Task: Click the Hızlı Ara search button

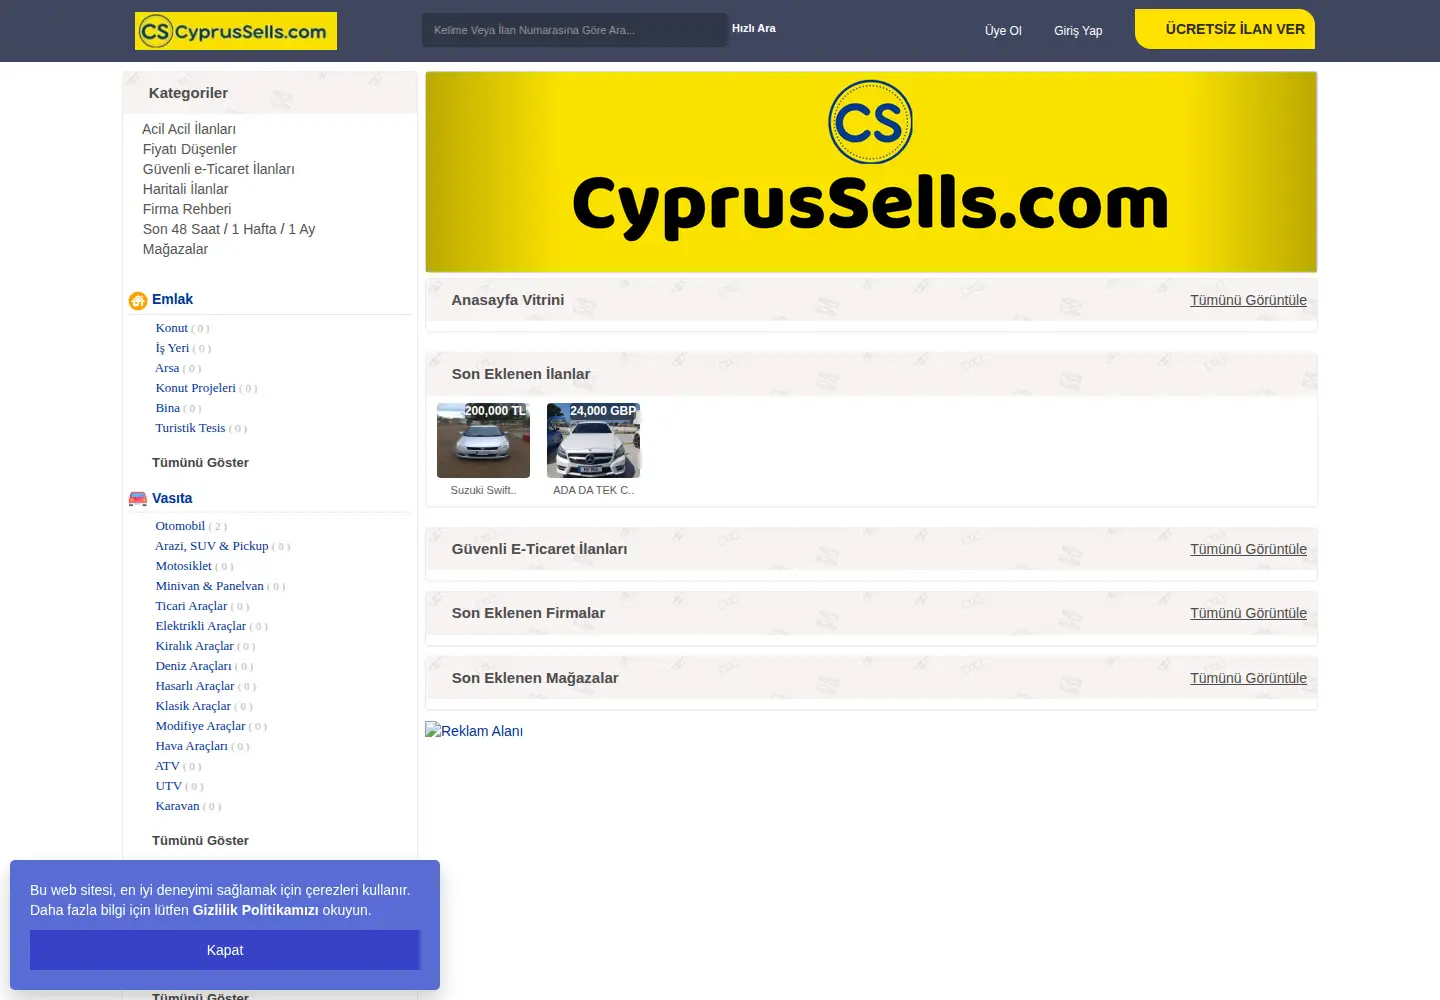Action: [x=754, y=28]
